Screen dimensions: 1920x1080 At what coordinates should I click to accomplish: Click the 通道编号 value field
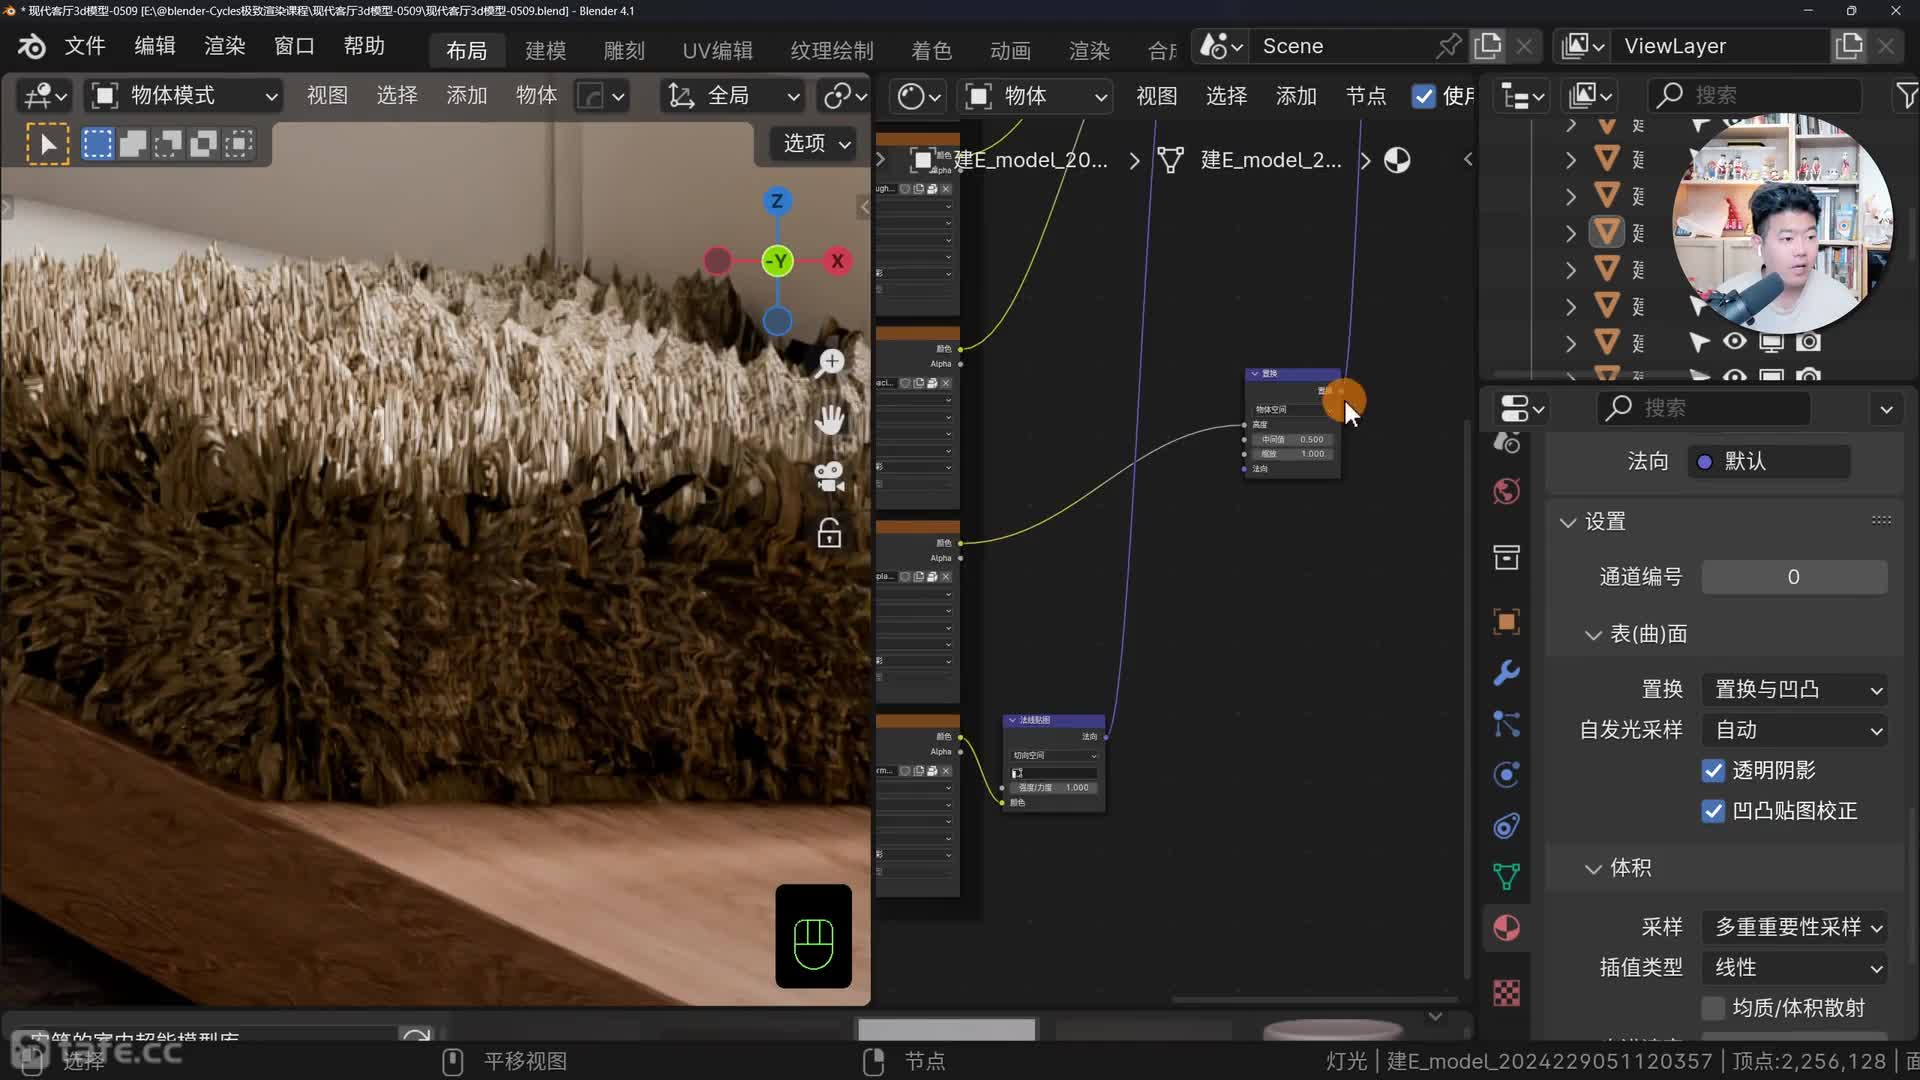[1794, 577]
